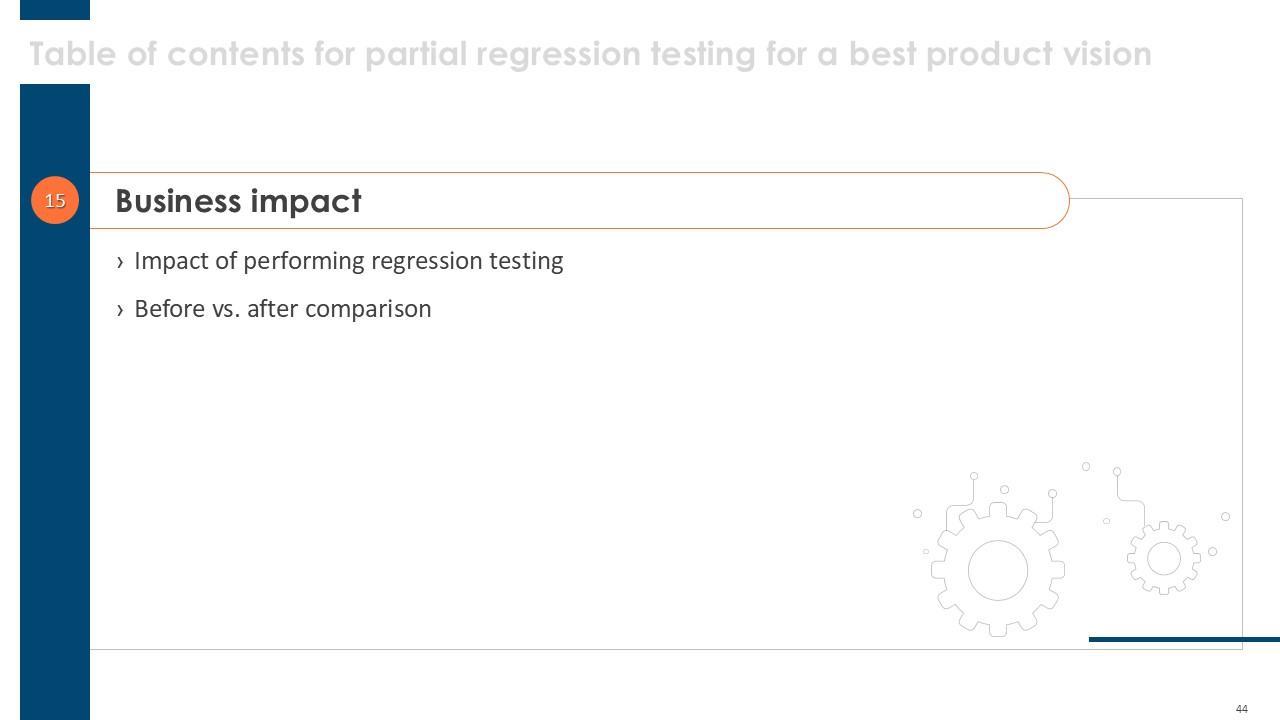Click the circle node right of the small gear
The image size is (1280, 720).
coord(1213,551)
